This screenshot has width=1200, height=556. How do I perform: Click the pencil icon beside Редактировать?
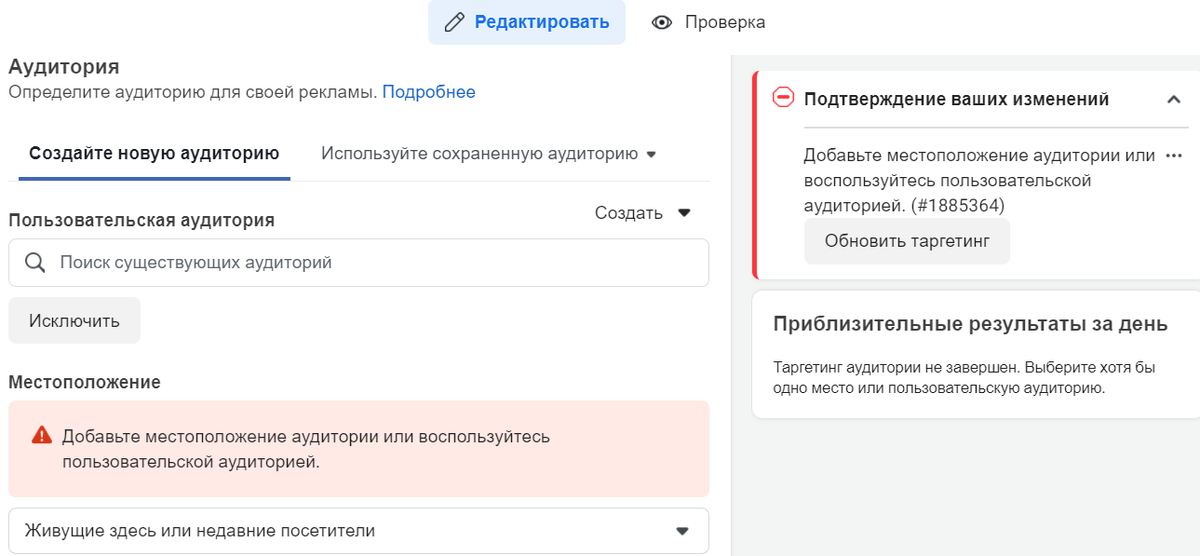point(455,22)
